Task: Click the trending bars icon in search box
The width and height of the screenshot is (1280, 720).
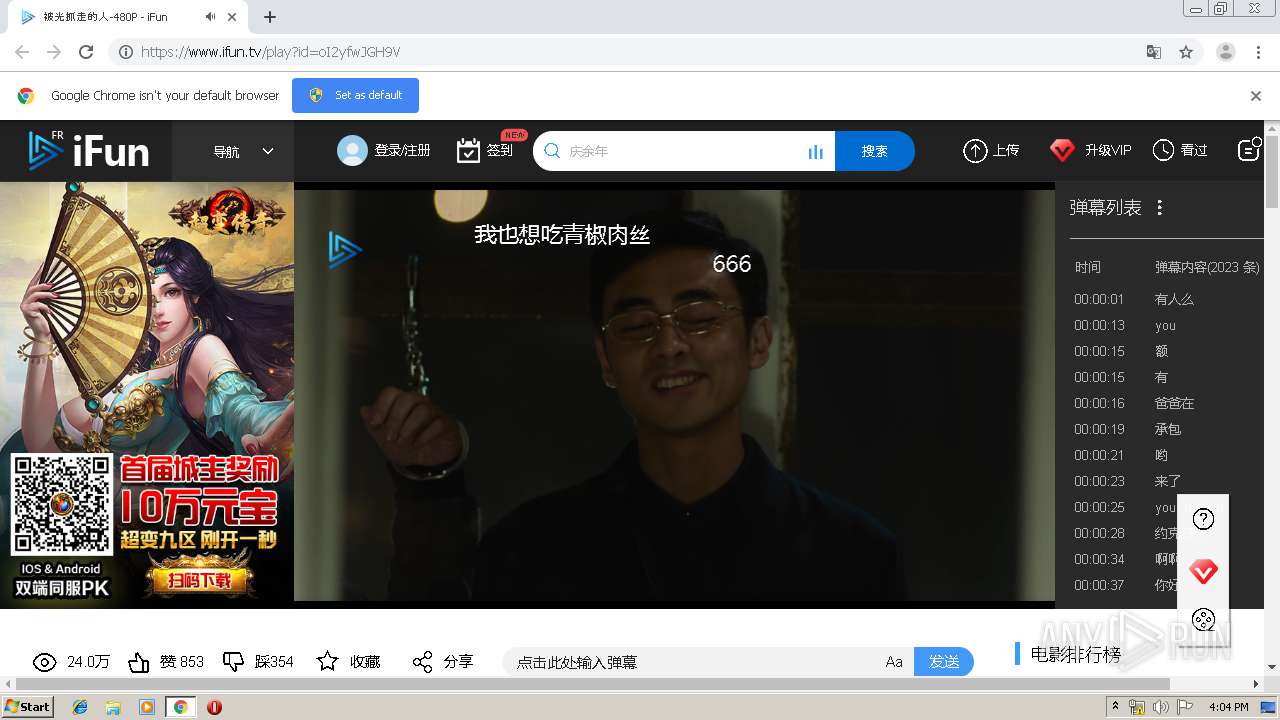Action: (x=815, y=152)
